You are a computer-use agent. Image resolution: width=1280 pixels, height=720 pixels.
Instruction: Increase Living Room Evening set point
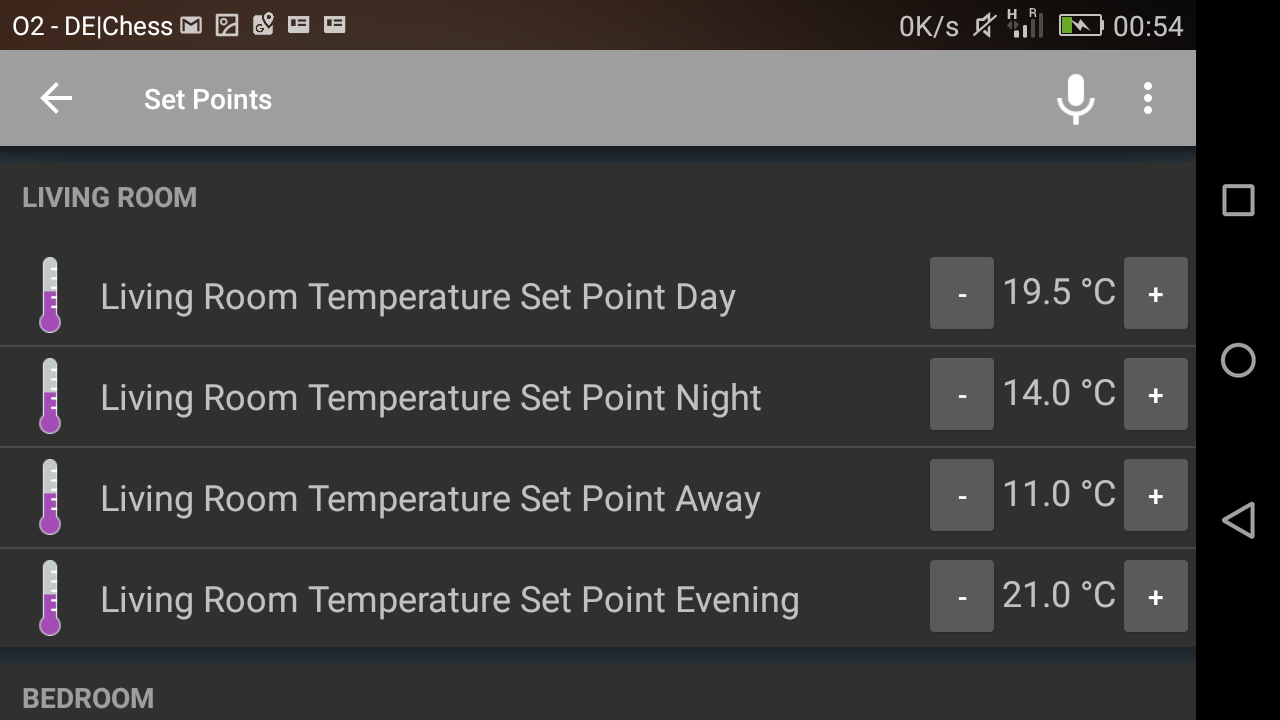pyautogui.click(x=1155, y=597)
